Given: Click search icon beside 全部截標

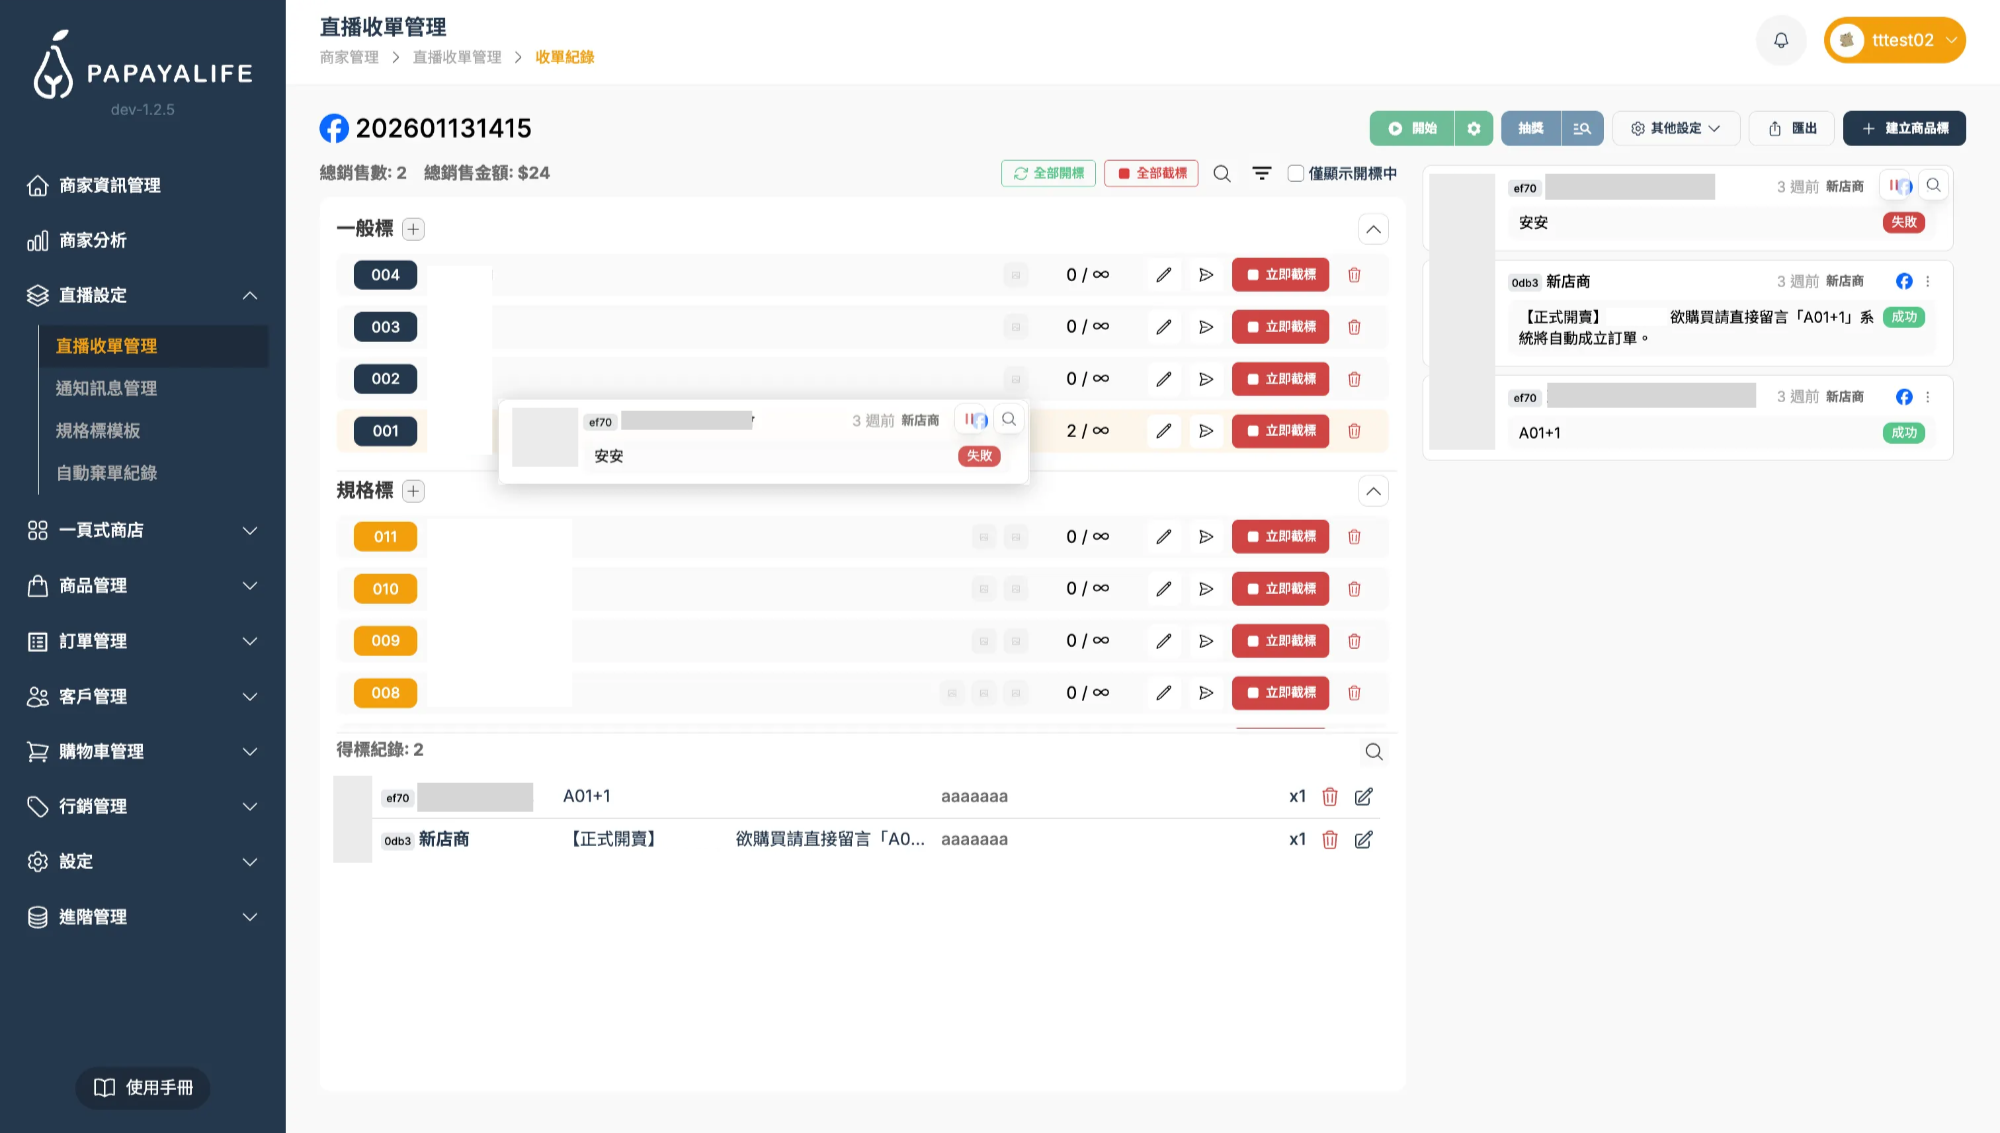Looking at the screenshot, I should pyautogui.click(x=1221, y=173).
